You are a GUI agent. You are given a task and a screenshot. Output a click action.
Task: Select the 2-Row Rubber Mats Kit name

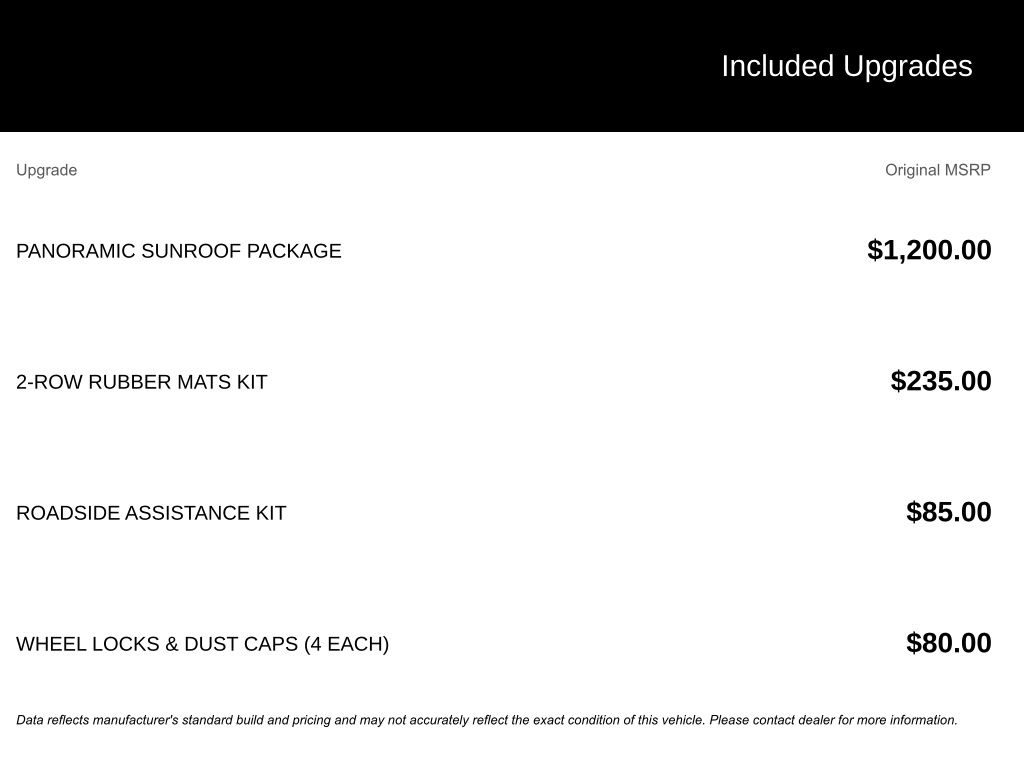[x=141, y=382]
